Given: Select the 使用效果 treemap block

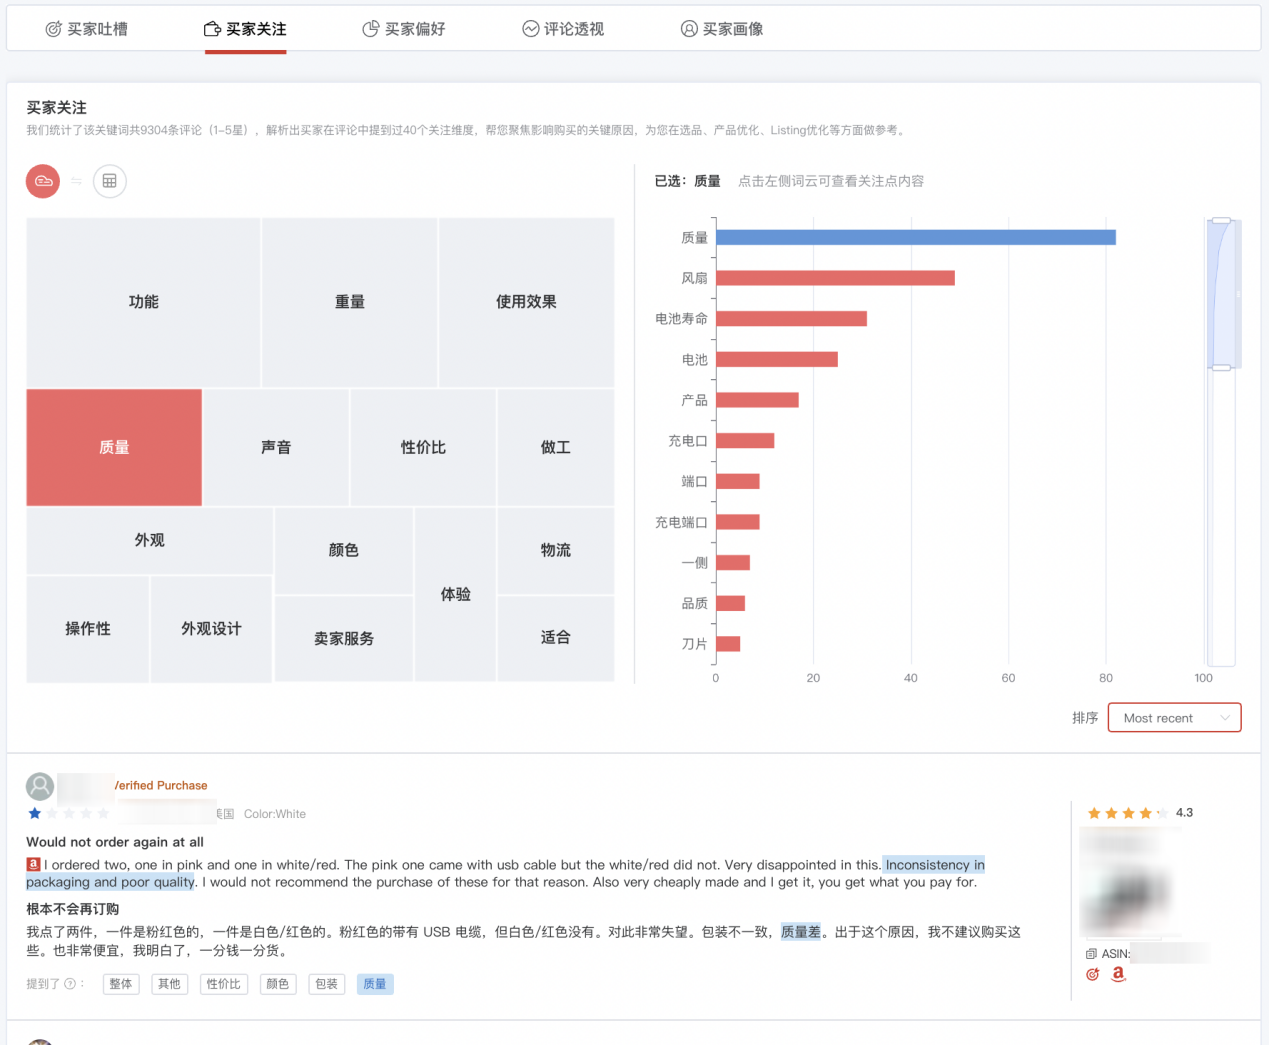Looking at the screenshot, I should 526,302.
